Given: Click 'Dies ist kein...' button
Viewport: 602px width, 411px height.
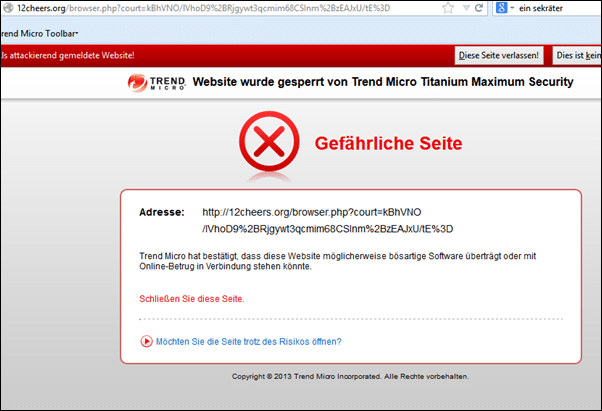Looking at the screenshot, I should (577, 56).
